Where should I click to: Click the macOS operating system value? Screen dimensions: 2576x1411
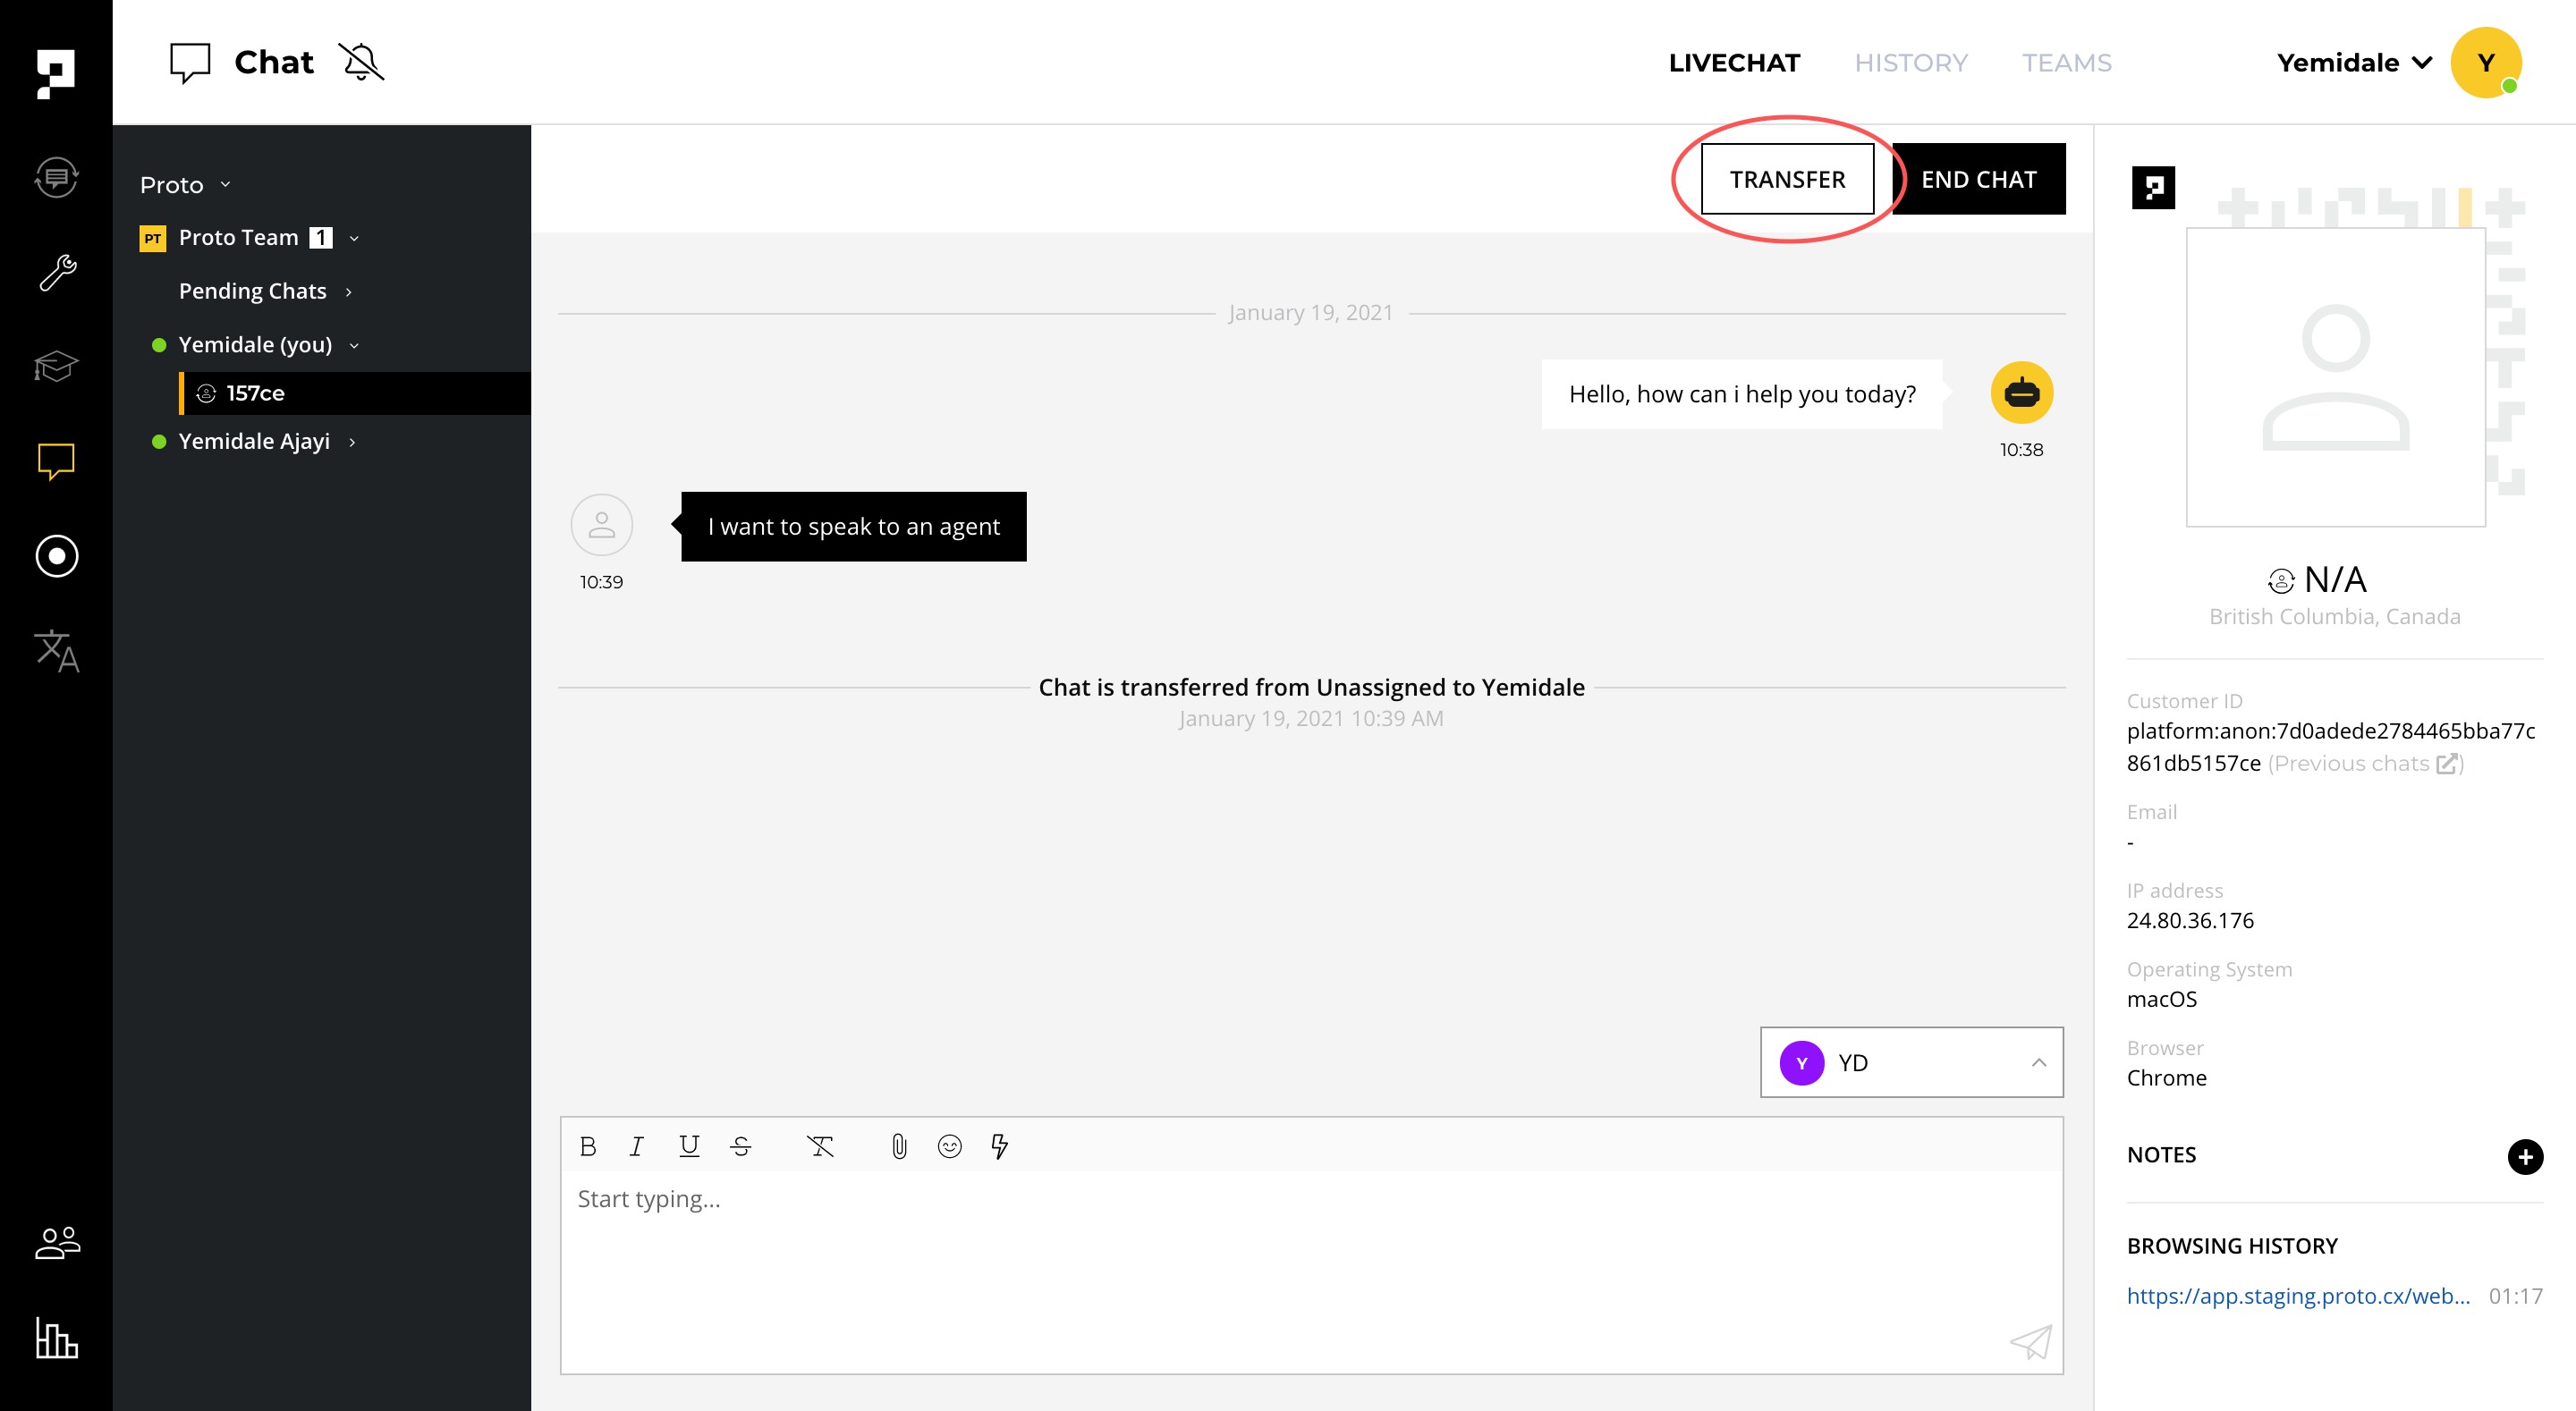[x=2161, y=1000]
